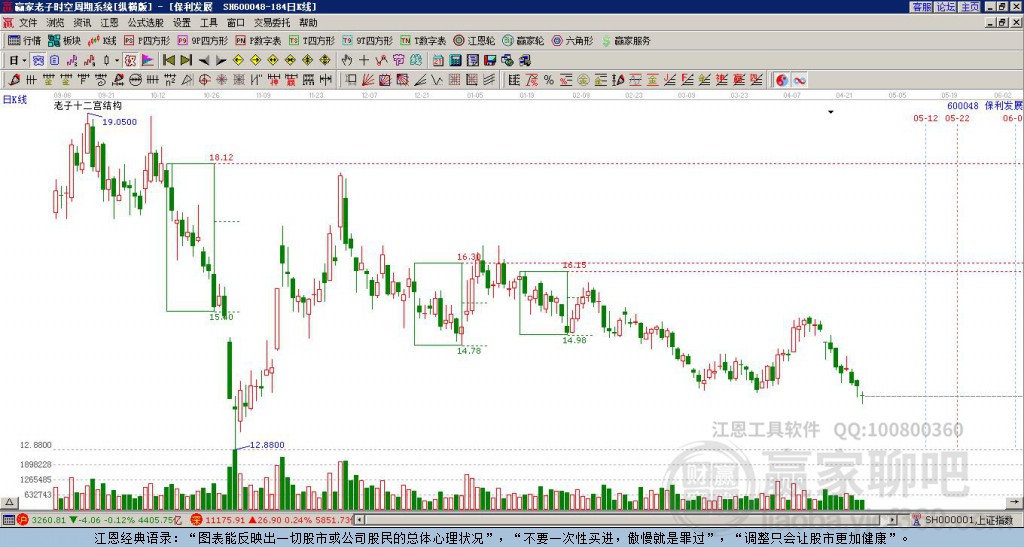Click the scrollbar right arrow button
Screen dimensions: 1024x548
pyautogui.click(x=893, y=520)
